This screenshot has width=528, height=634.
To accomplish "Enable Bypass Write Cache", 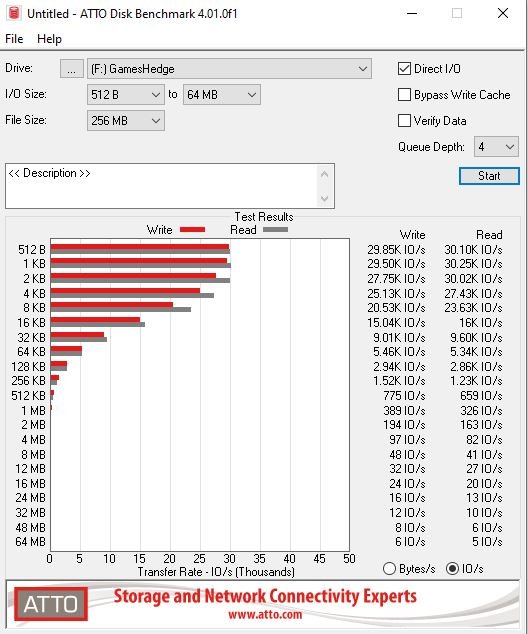I will tap(404, 95).
